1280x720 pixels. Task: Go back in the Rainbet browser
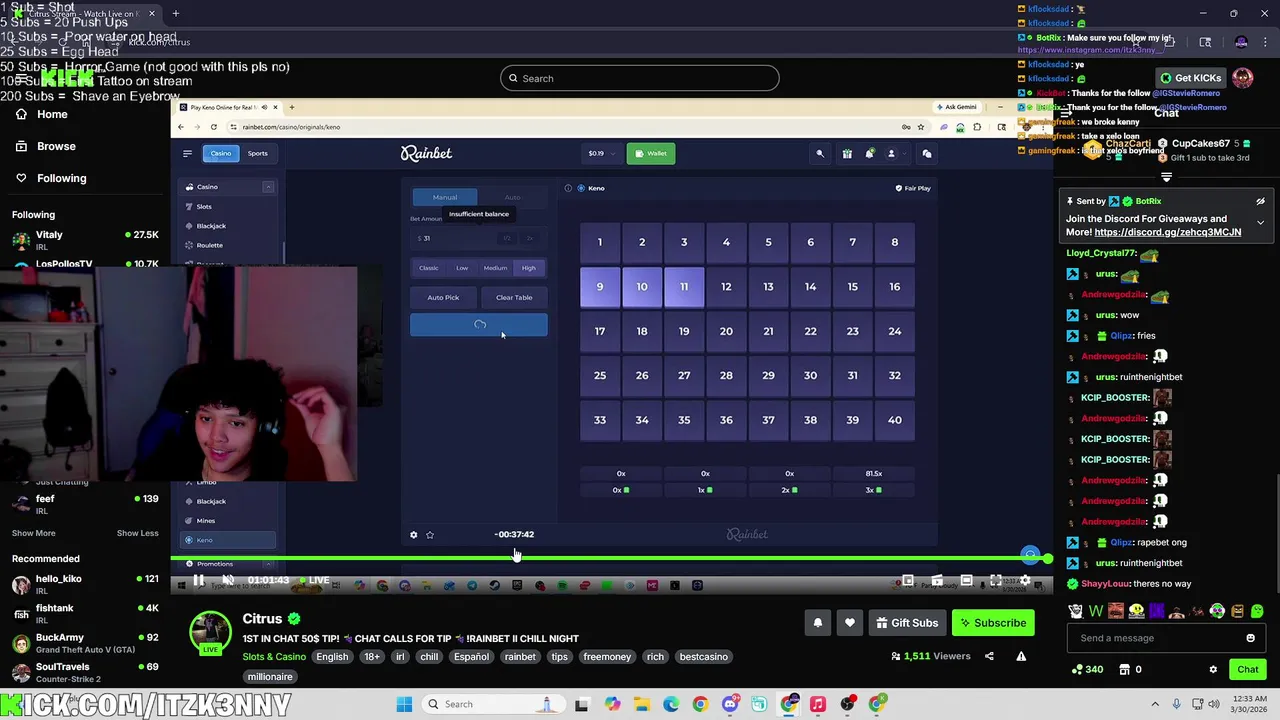point(181,127)
